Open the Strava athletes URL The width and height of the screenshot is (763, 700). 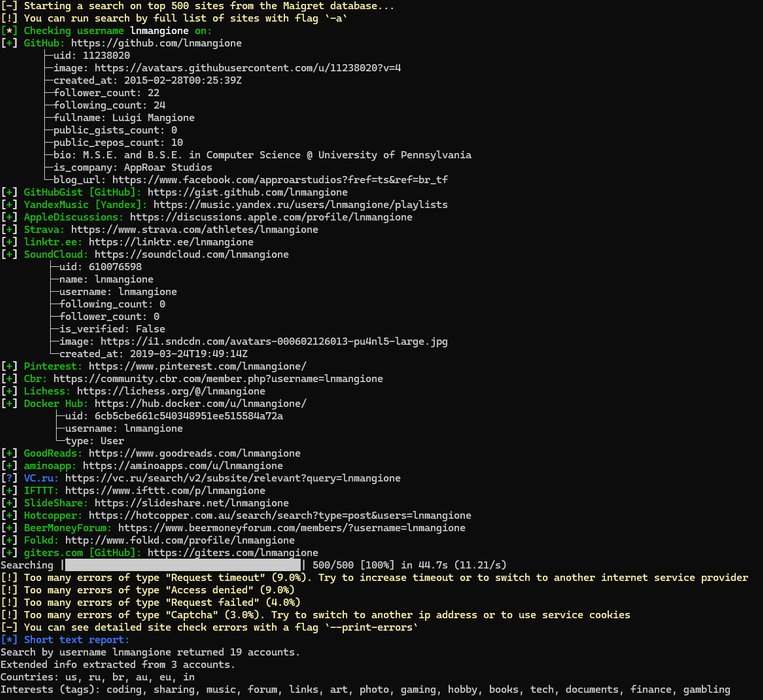tap(195, 230)
